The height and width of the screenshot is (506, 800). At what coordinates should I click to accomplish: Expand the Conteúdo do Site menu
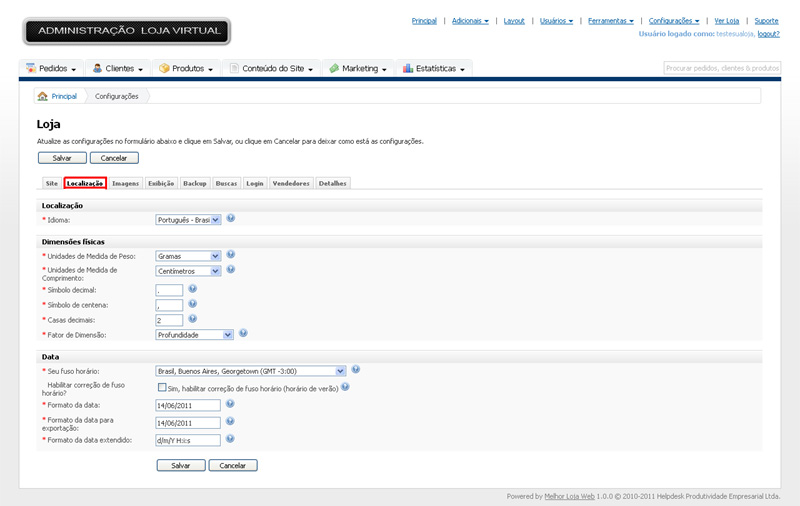(271, 68)
